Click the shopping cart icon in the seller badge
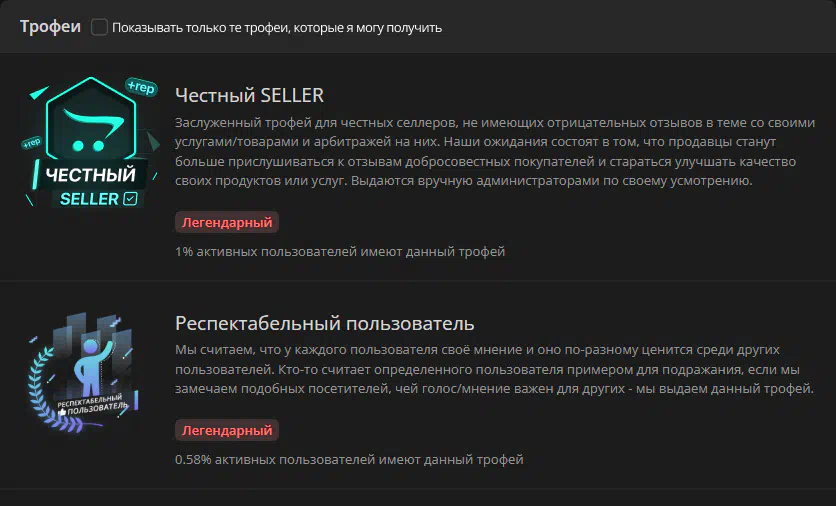 click(91, 130)
